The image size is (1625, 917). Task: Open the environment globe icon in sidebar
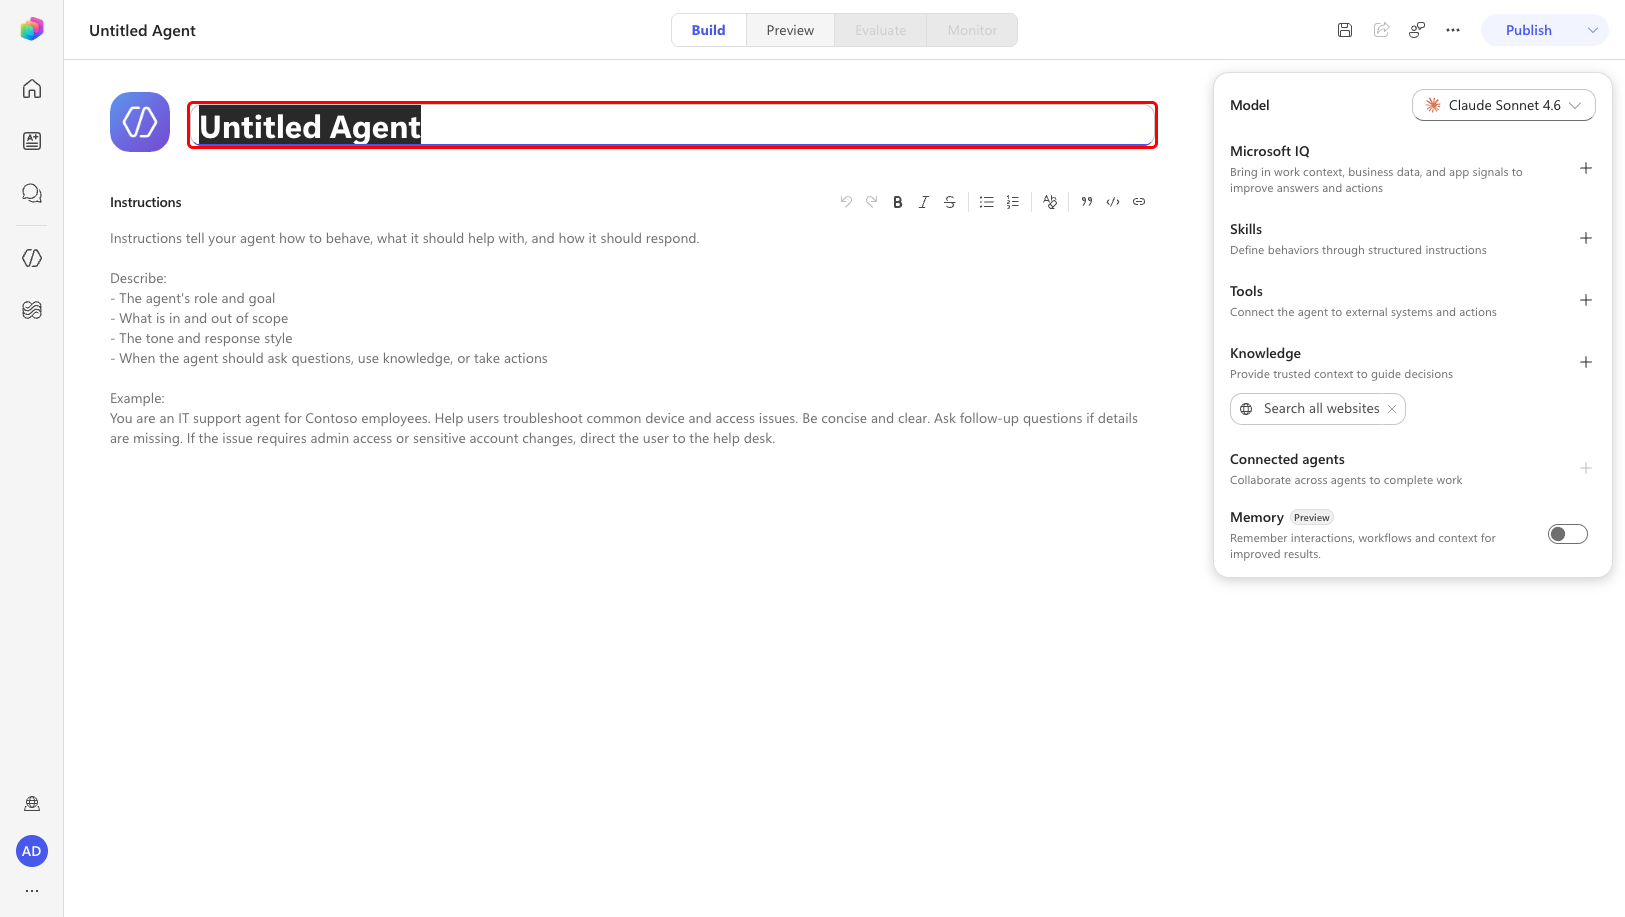click(x=32, y=804)
